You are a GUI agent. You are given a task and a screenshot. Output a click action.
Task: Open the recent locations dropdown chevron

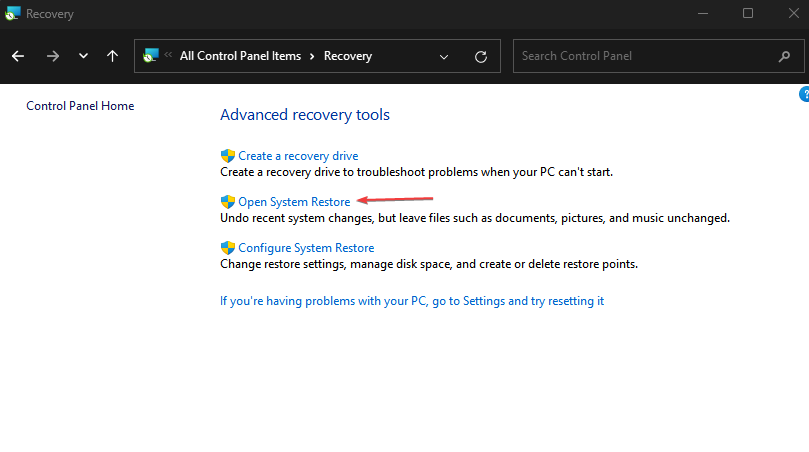83,56
